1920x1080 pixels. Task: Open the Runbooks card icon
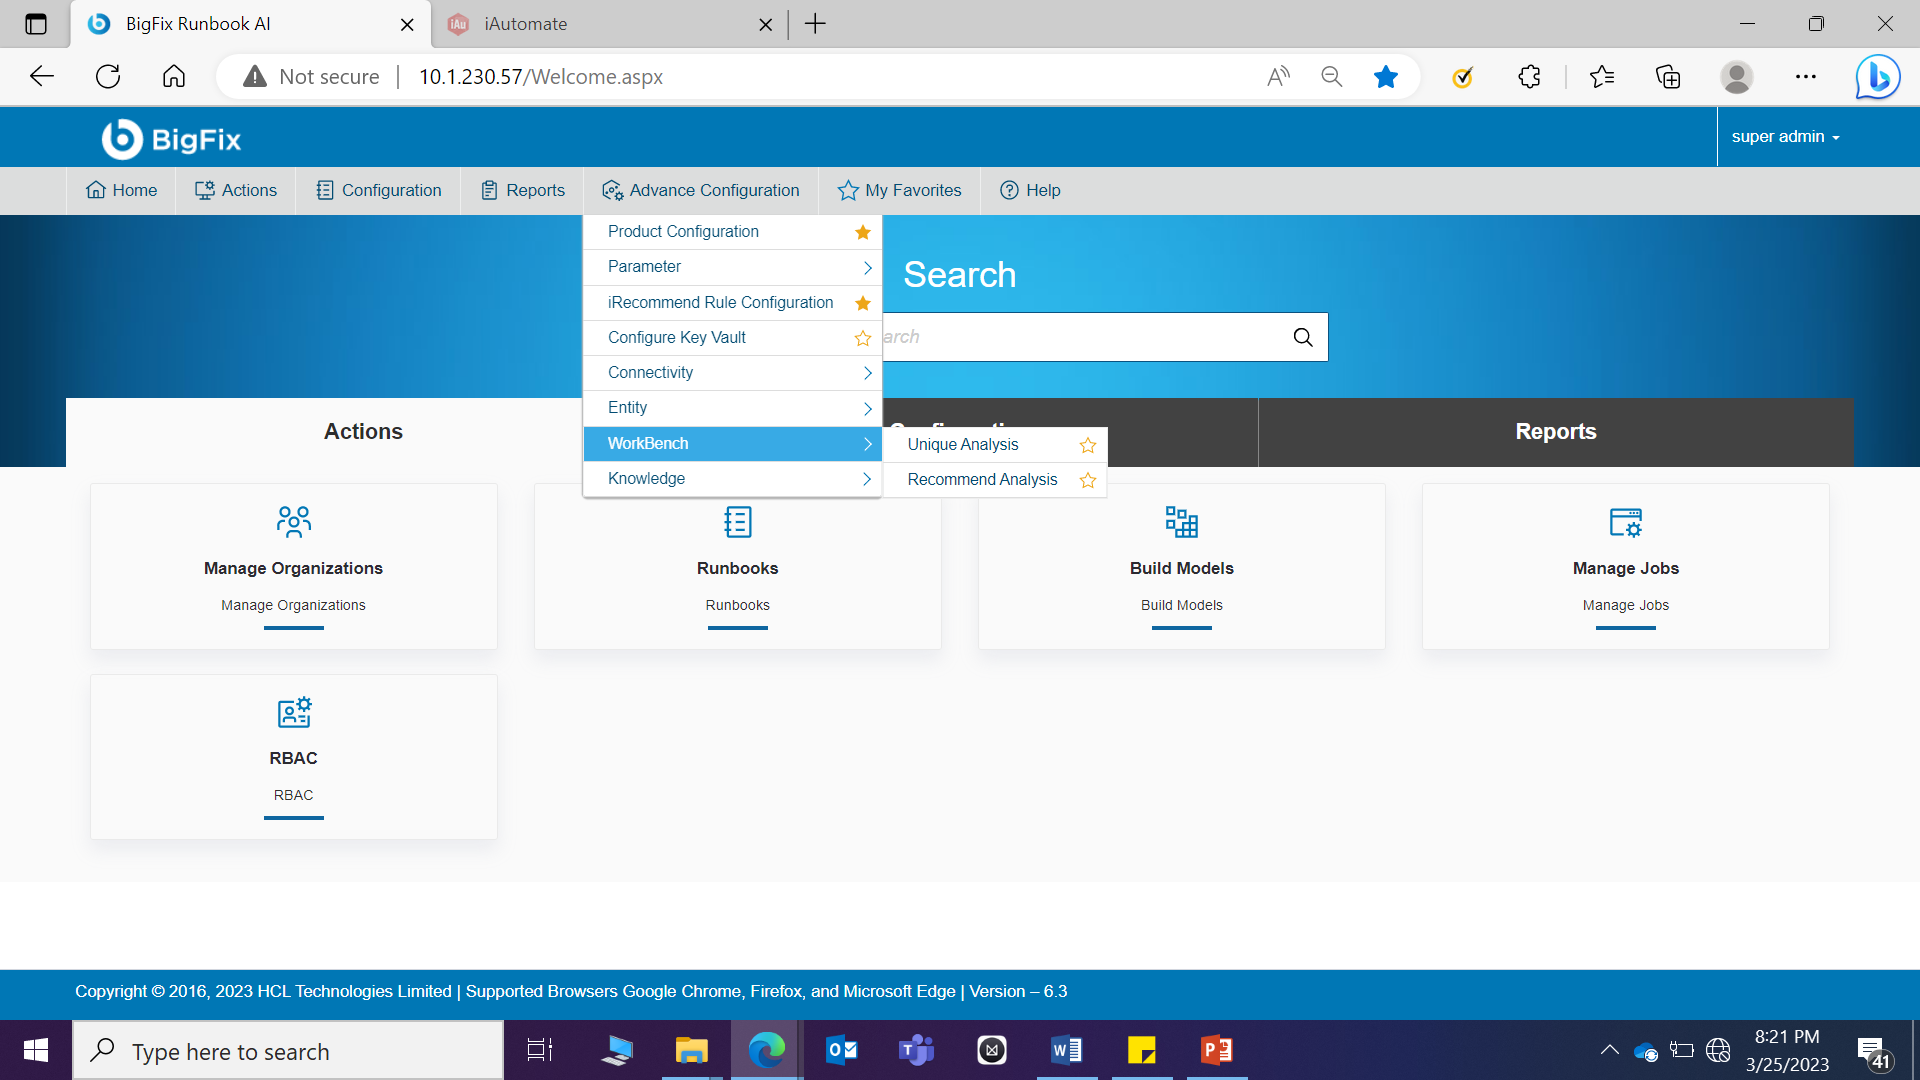point(737,522)
